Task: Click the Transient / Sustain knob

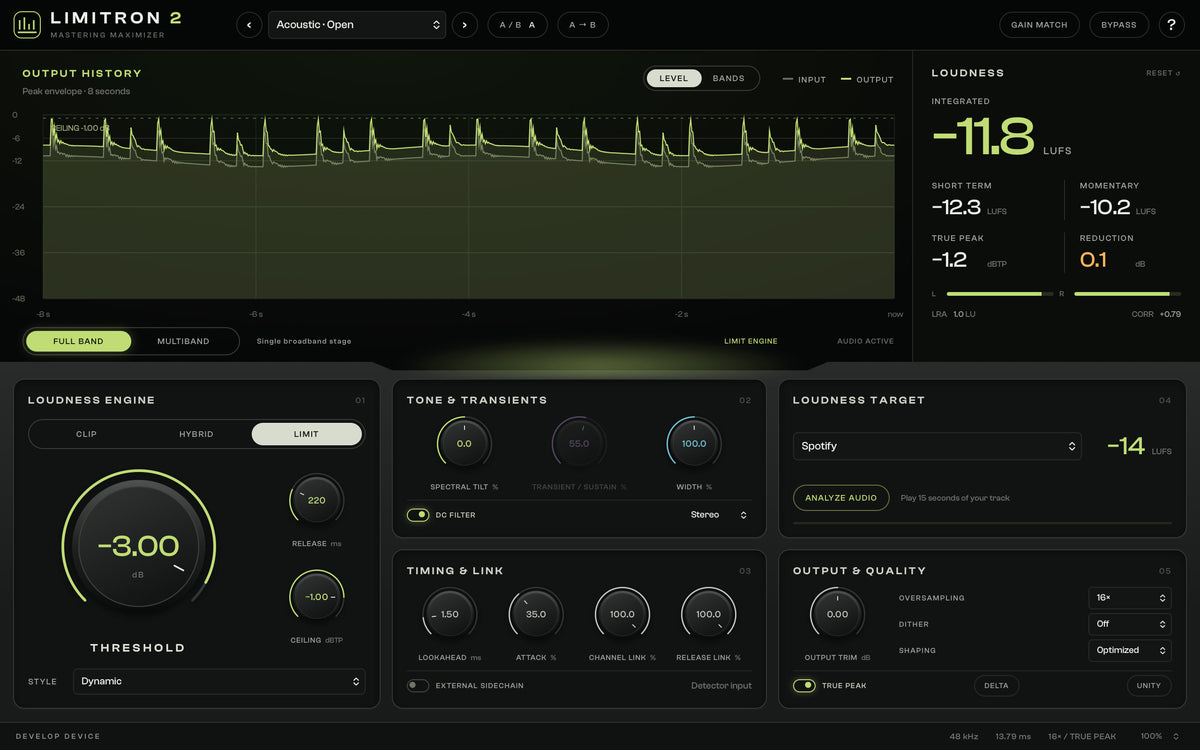Action: (579, 443)
